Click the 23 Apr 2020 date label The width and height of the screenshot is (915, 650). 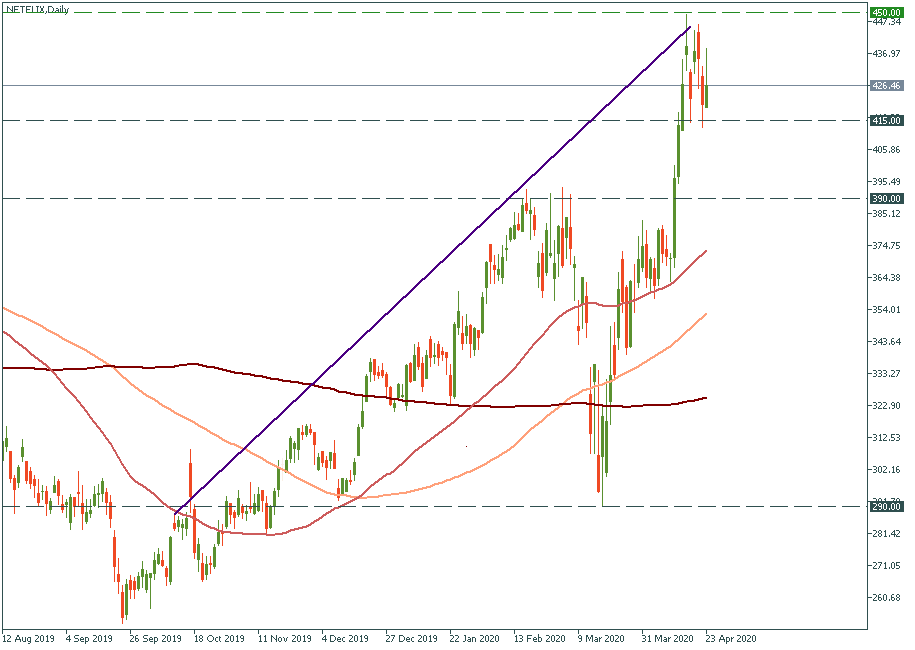(x=732, y=637)
